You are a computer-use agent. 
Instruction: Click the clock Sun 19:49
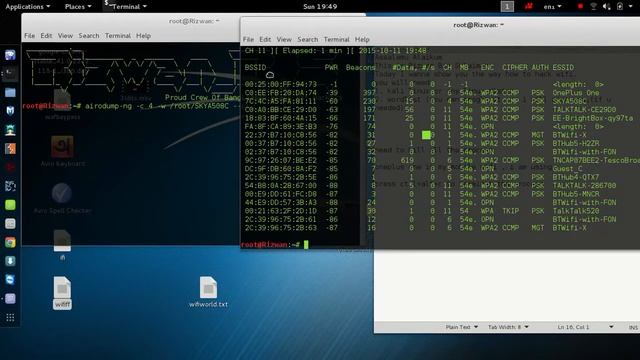pos(320,7)
